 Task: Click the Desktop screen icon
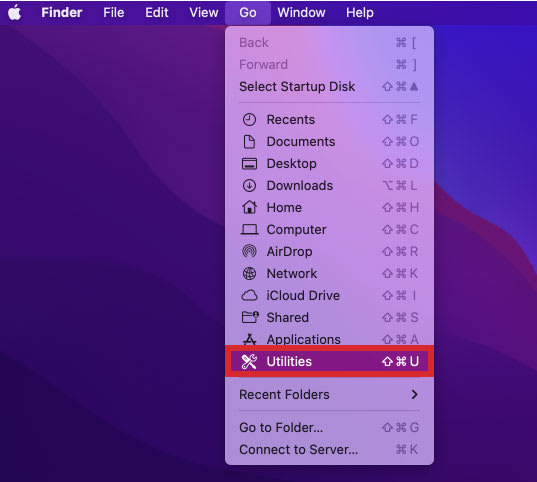point(249,164)
